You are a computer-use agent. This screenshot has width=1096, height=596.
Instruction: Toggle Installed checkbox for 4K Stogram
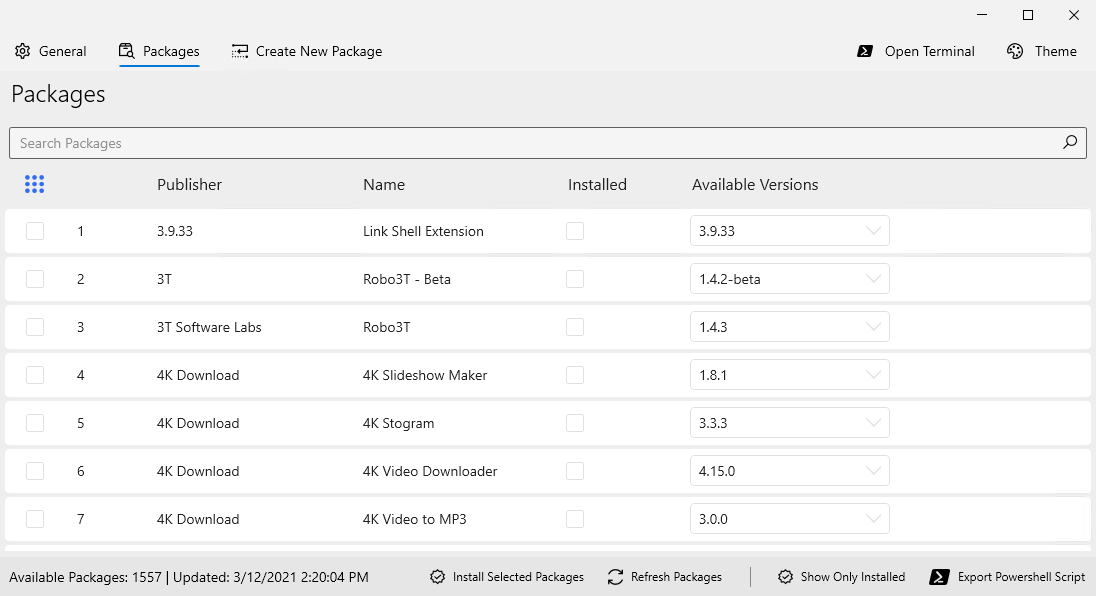pyautogui.click(x=575, y=423)
